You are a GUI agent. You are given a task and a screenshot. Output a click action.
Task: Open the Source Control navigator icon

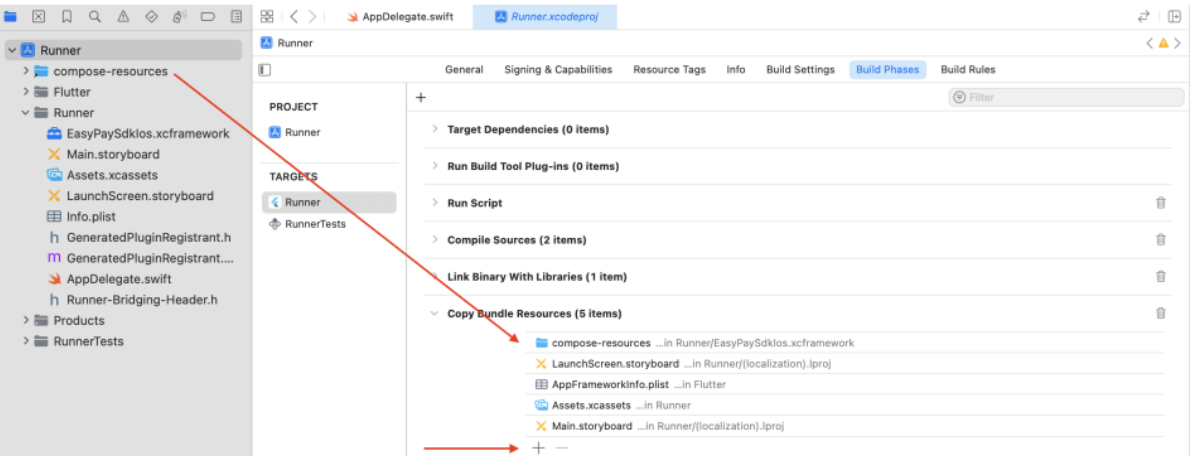(x=39, y=16)
